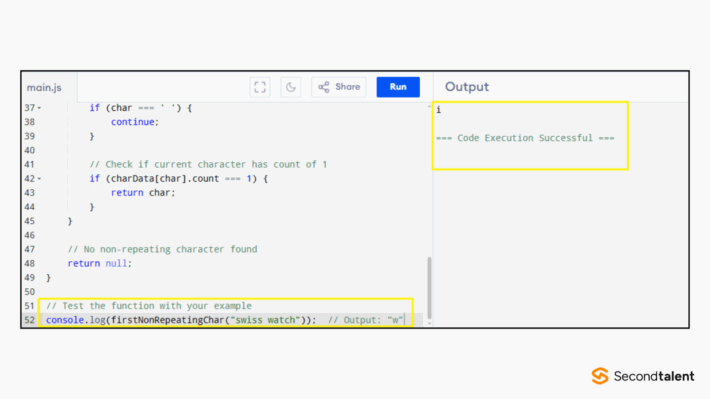Click the editor vertical scrollbar thumb
The width and height of the screenshot is (710, 399).
[429, 288]
